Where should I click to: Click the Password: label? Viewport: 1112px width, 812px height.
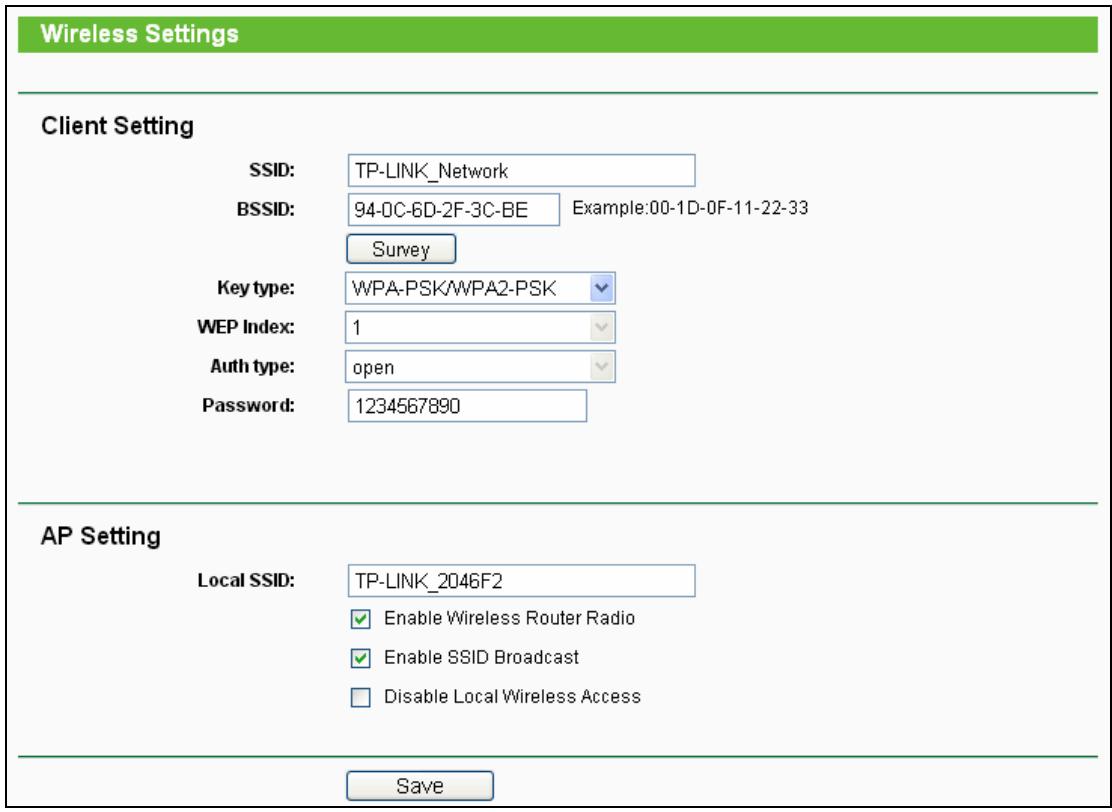(248, 406)
